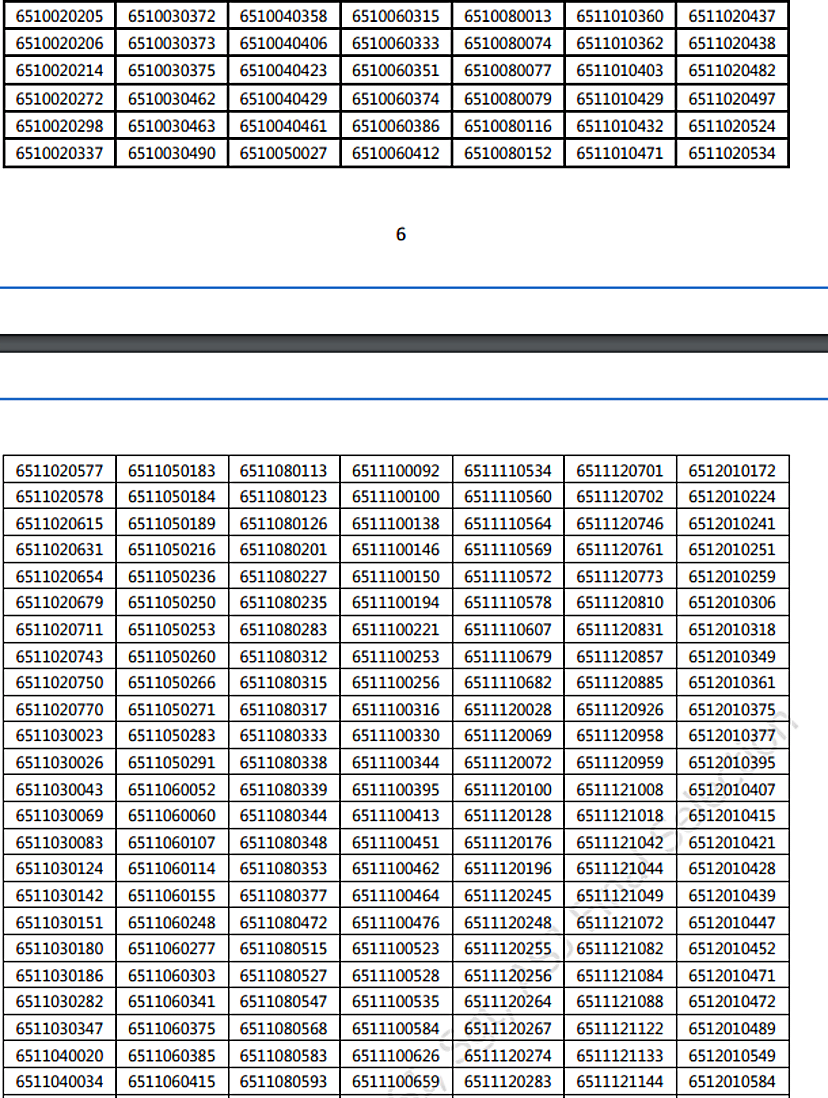The image size is (828, 1098).
Task: Click cell 6511120072
Action: [x=508, y=762]
